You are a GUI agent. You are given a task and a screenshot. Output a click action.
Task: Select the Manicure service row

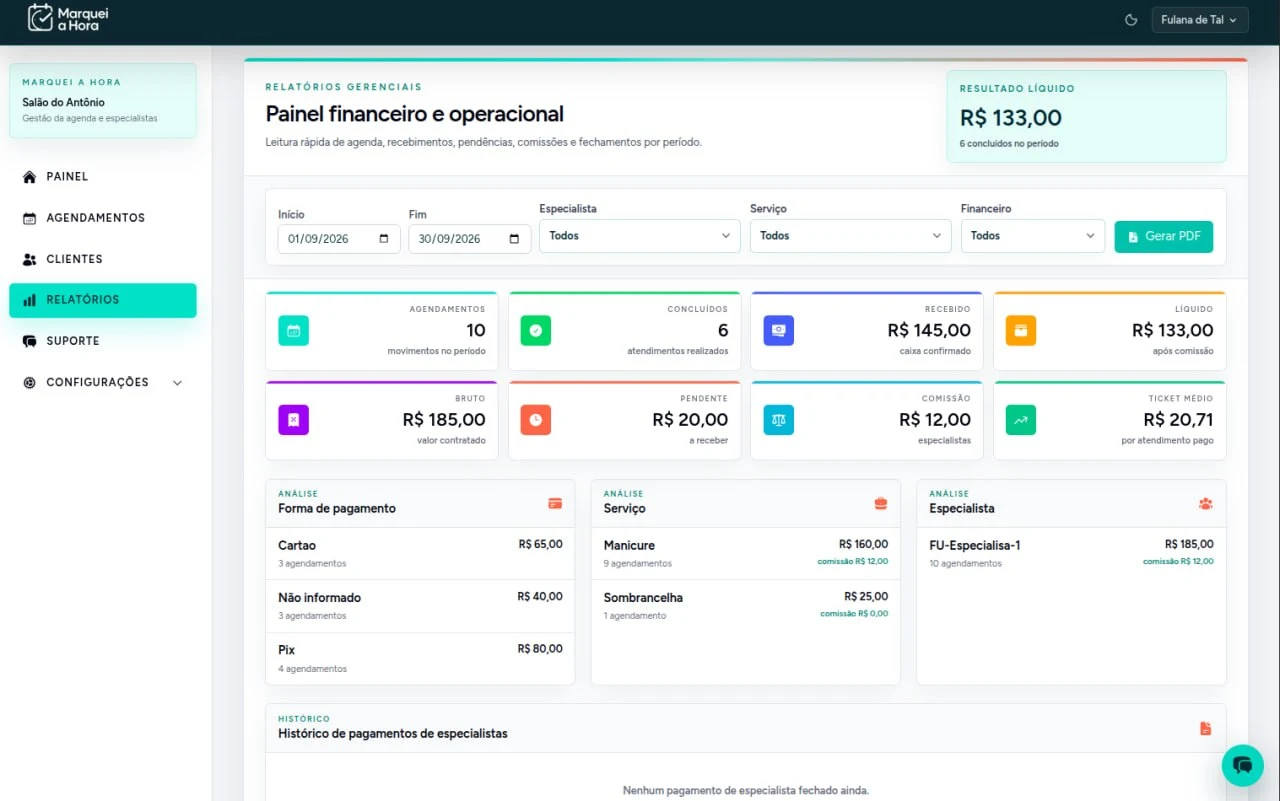click(746, 554)
